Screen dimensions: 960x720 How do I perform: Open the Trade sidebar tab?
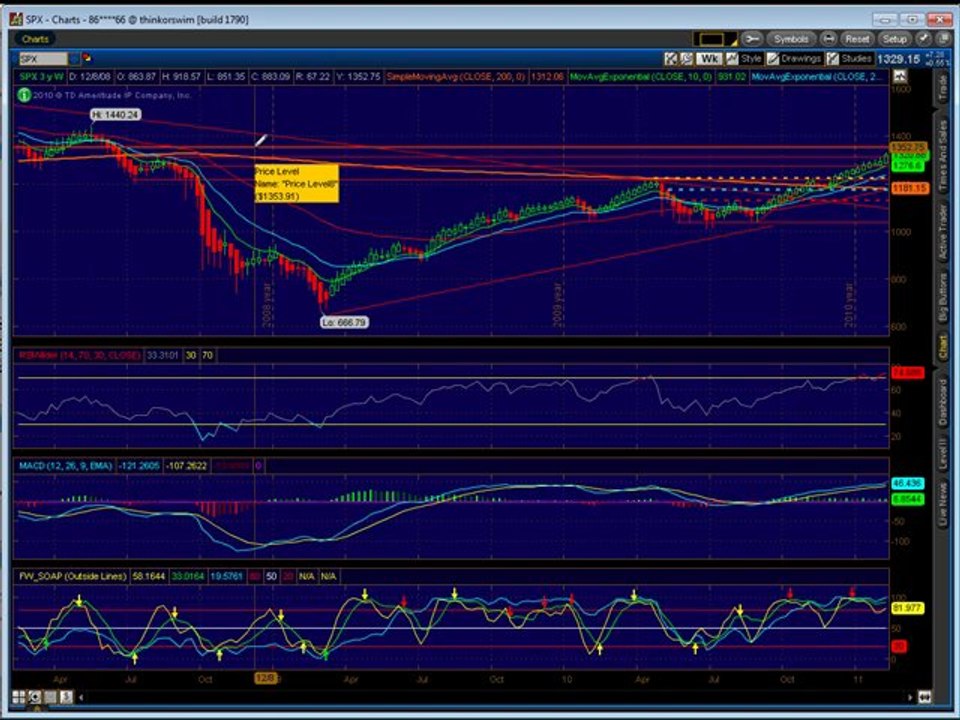(943, 89)
